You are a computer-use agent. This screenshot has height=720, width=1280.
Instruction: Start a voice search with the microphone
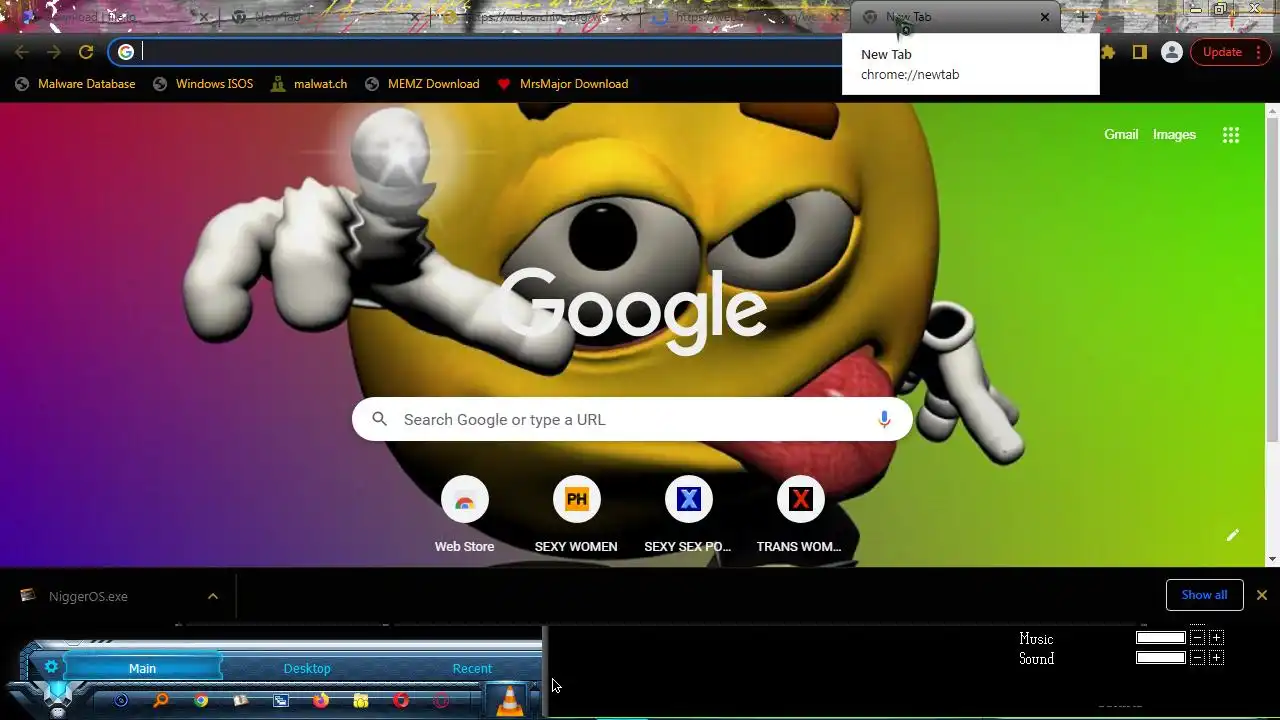(884, 420)
